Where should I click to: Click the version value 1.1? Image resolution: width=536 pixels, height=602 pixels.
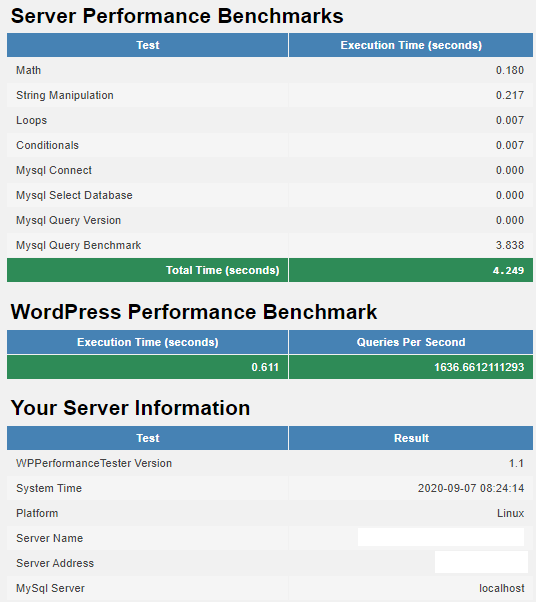516,463
